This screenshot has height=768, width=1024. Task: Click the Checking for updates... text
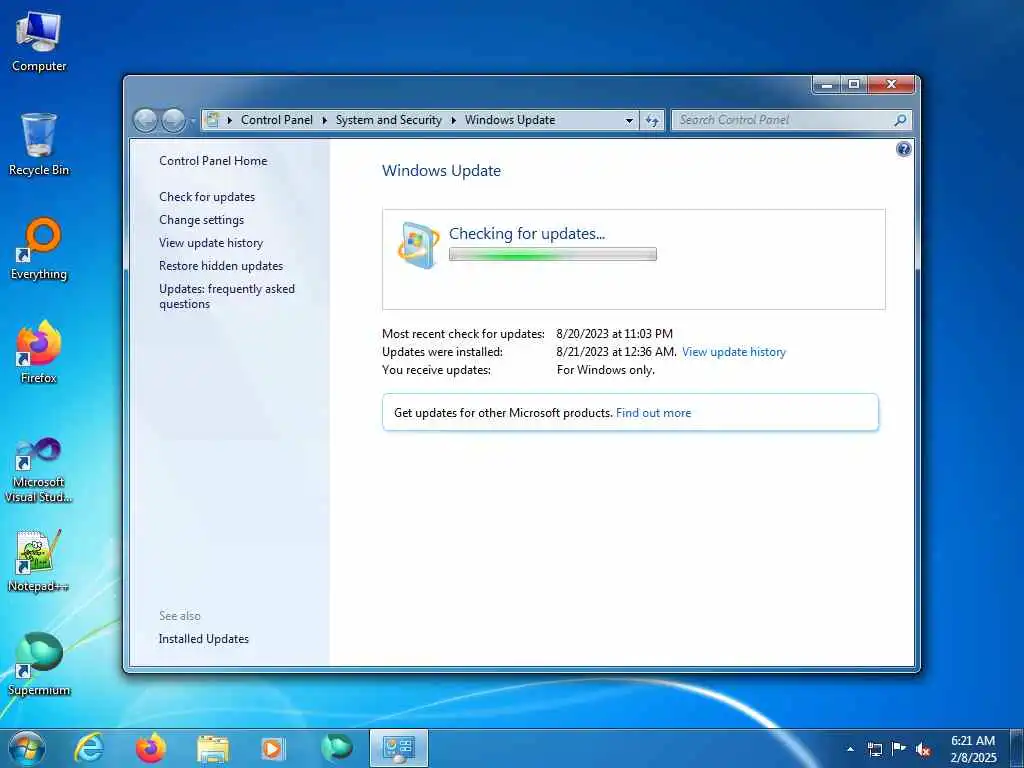tap(527, 234)
